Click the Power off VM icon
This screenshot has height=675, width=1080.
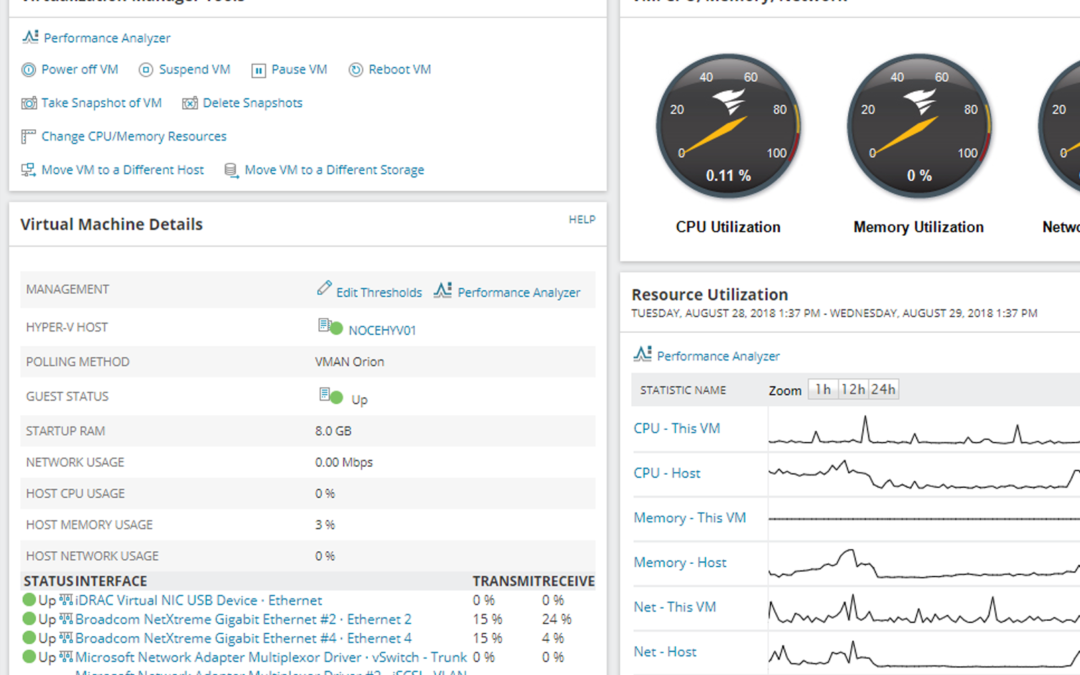[x=28, y=70]
